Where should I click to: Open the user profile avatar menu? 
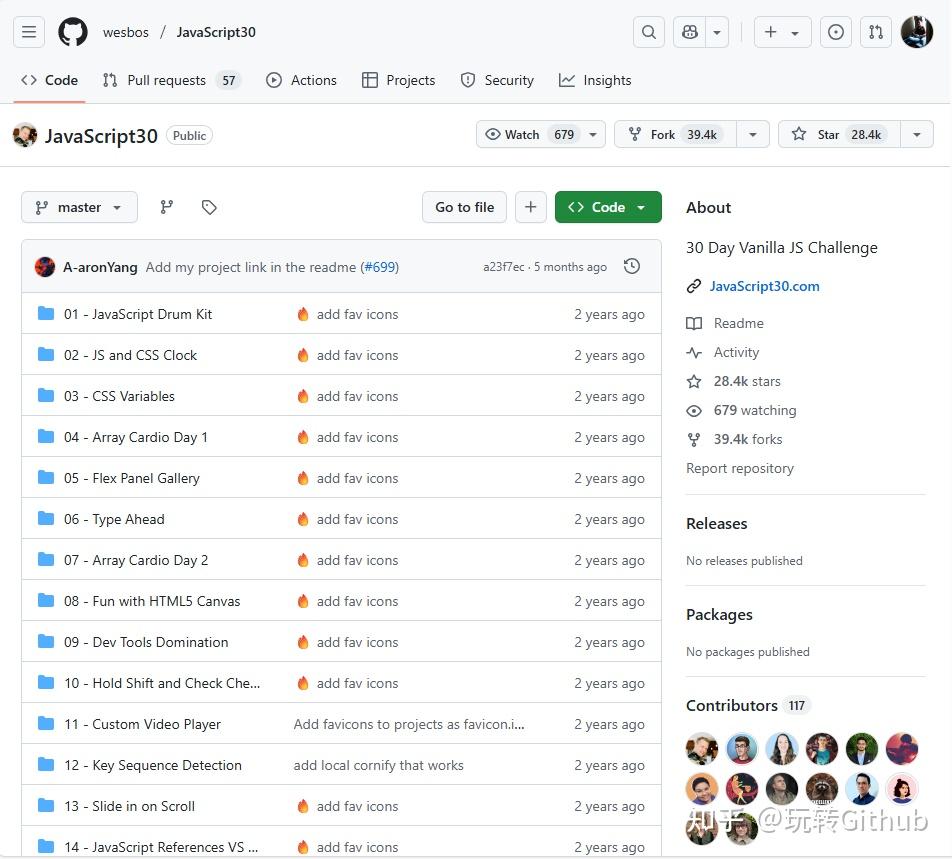pyautogui.click(x=916, y=32)
